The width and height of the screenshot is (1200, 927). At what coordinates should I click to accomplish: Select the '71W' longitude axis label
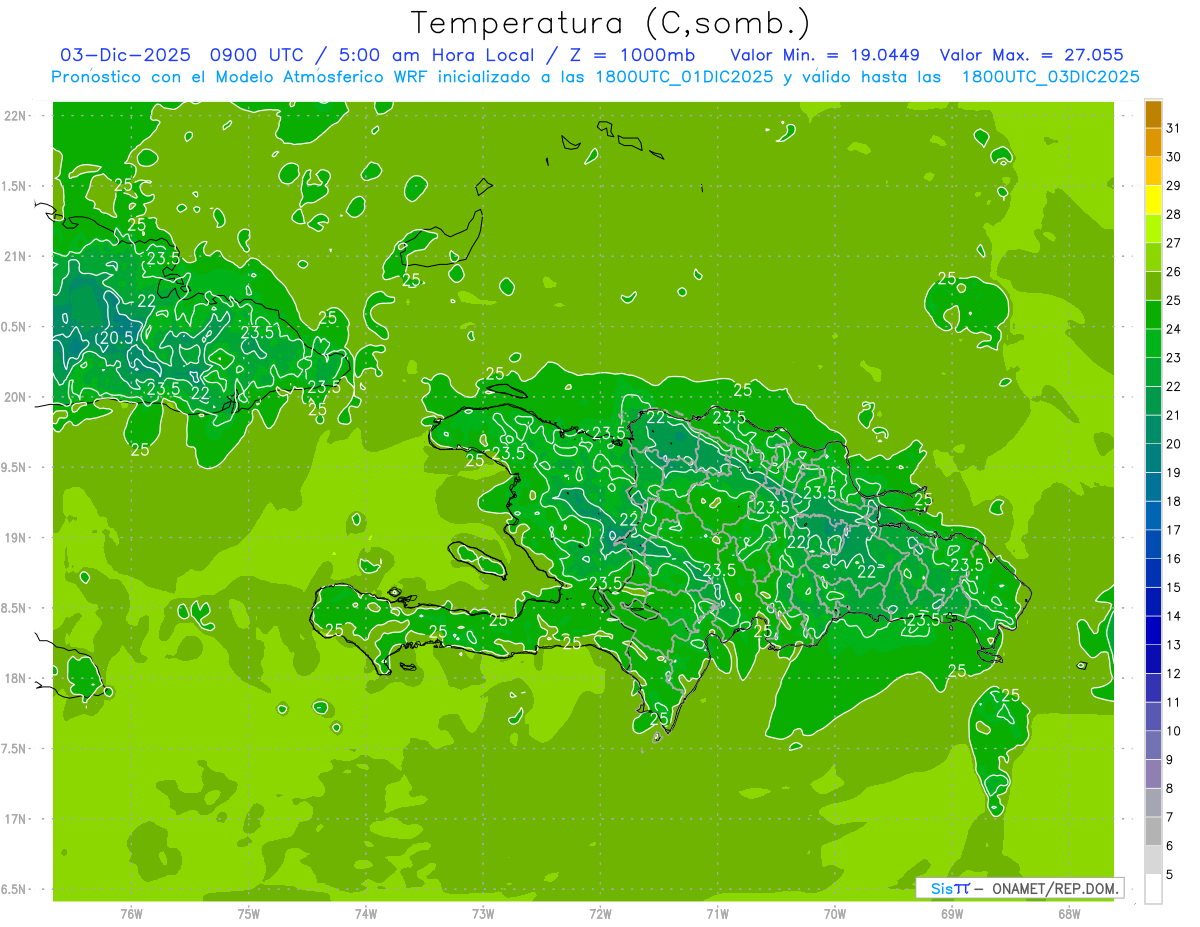coord(717,913)
